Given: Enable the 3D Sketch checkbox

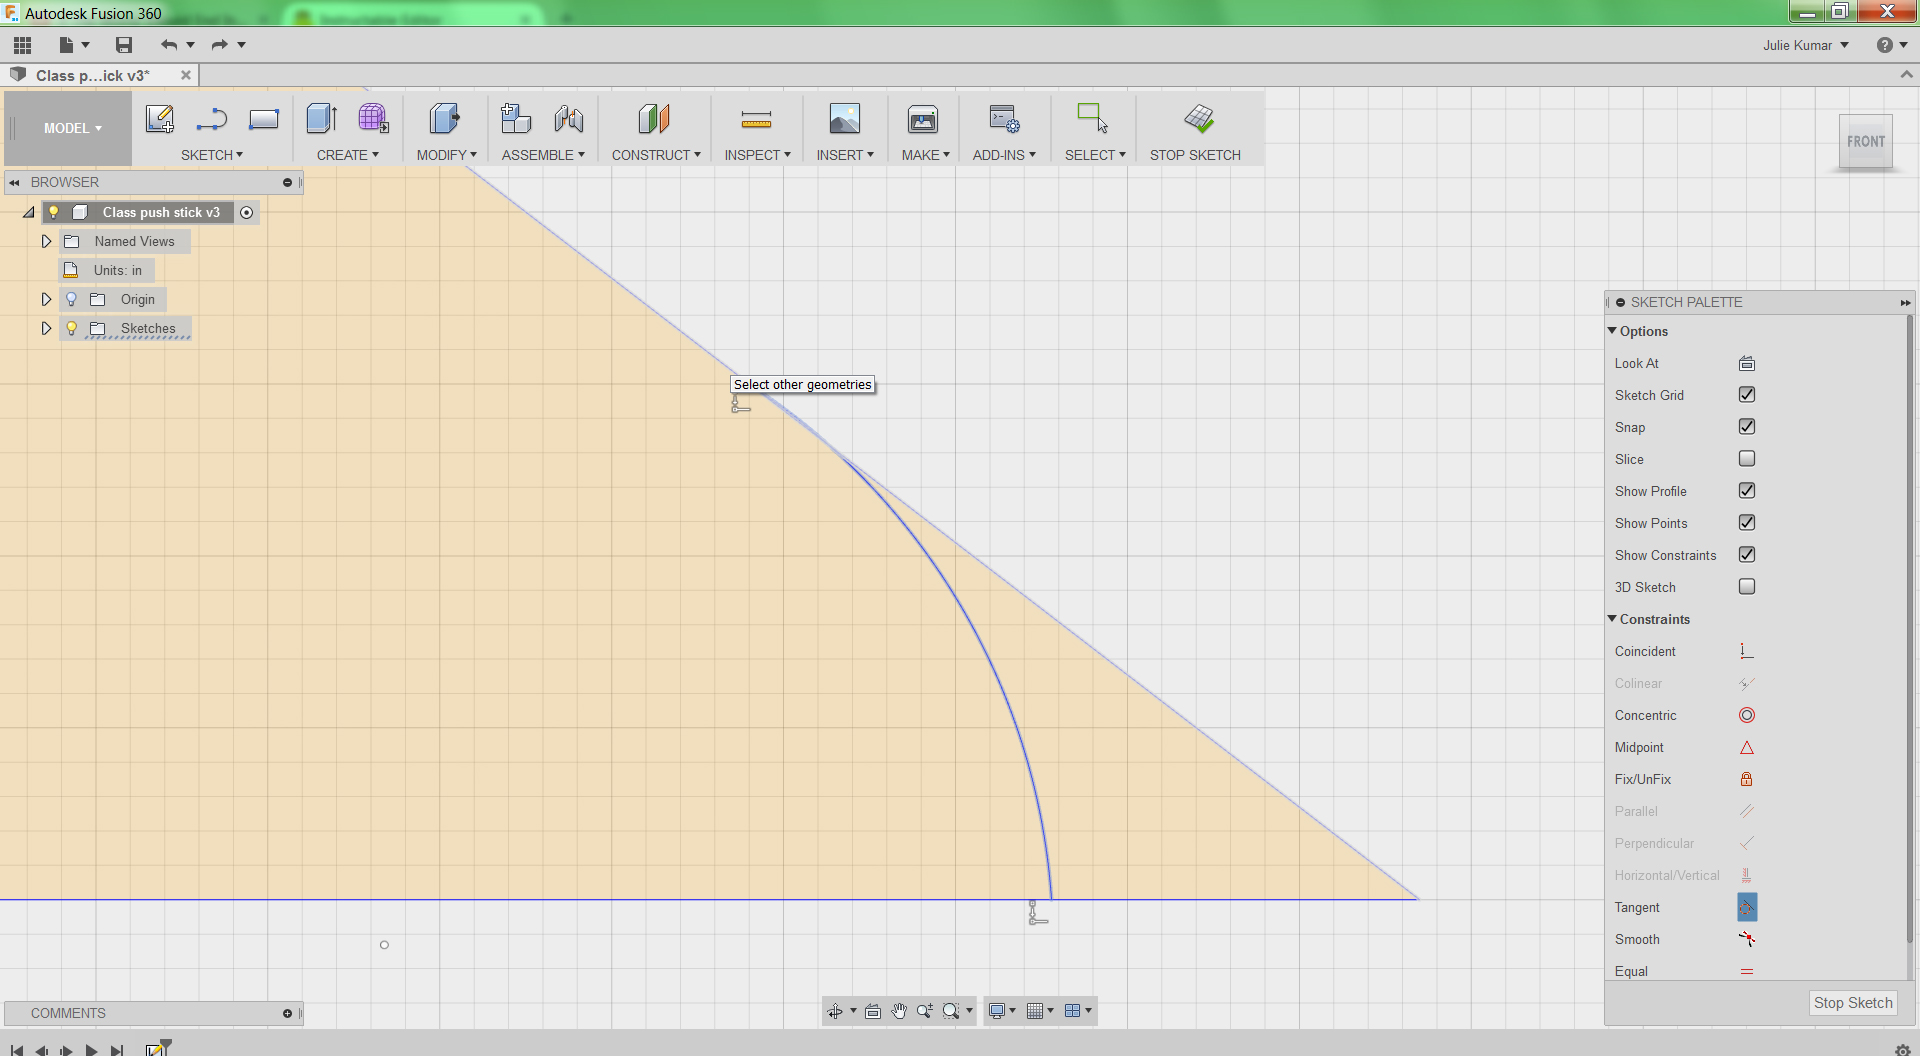Looking at the screenshot, I should (x=1747, y=587).
